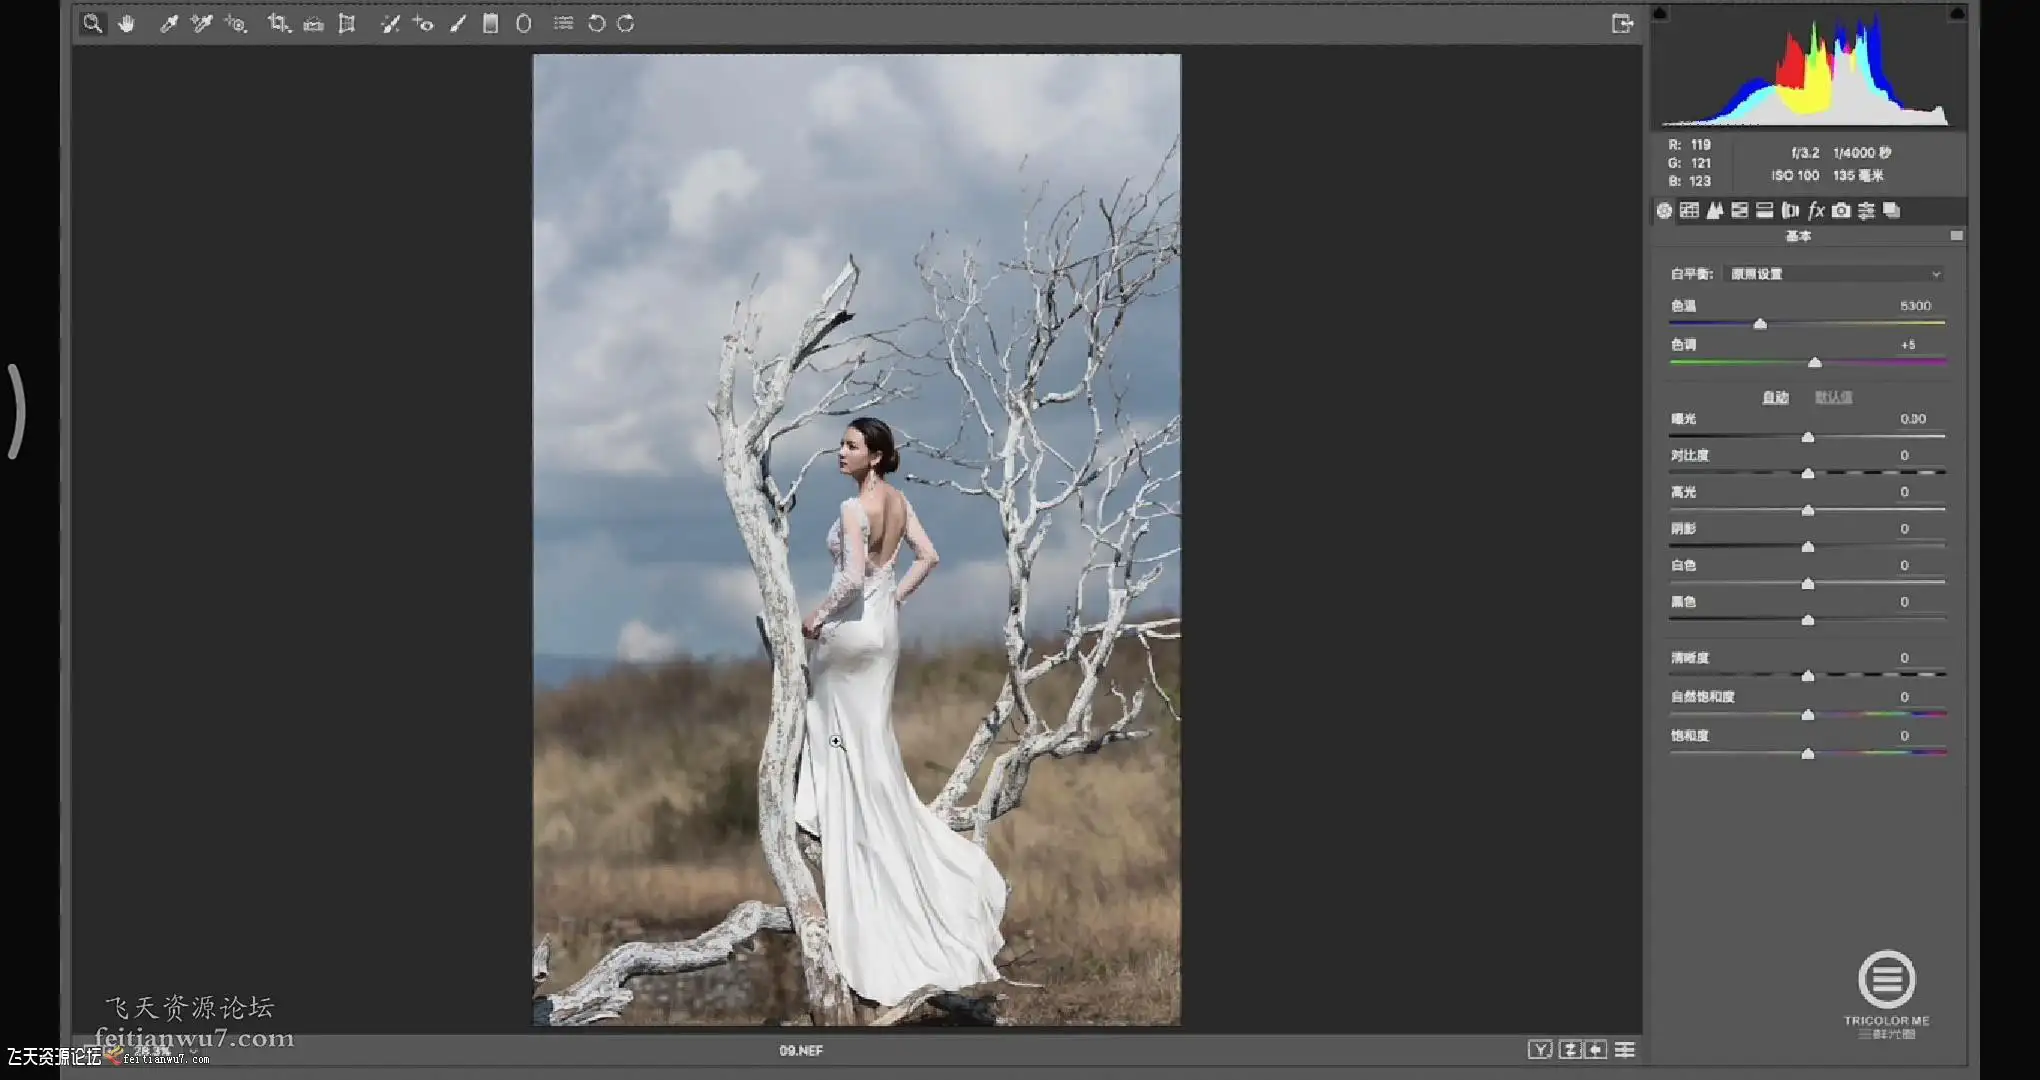Image resolution: width=2040 pixels, height=1080 pixels.
Task: Toggle highlight clipping warning on histogram
Action: pos(1957,13)
